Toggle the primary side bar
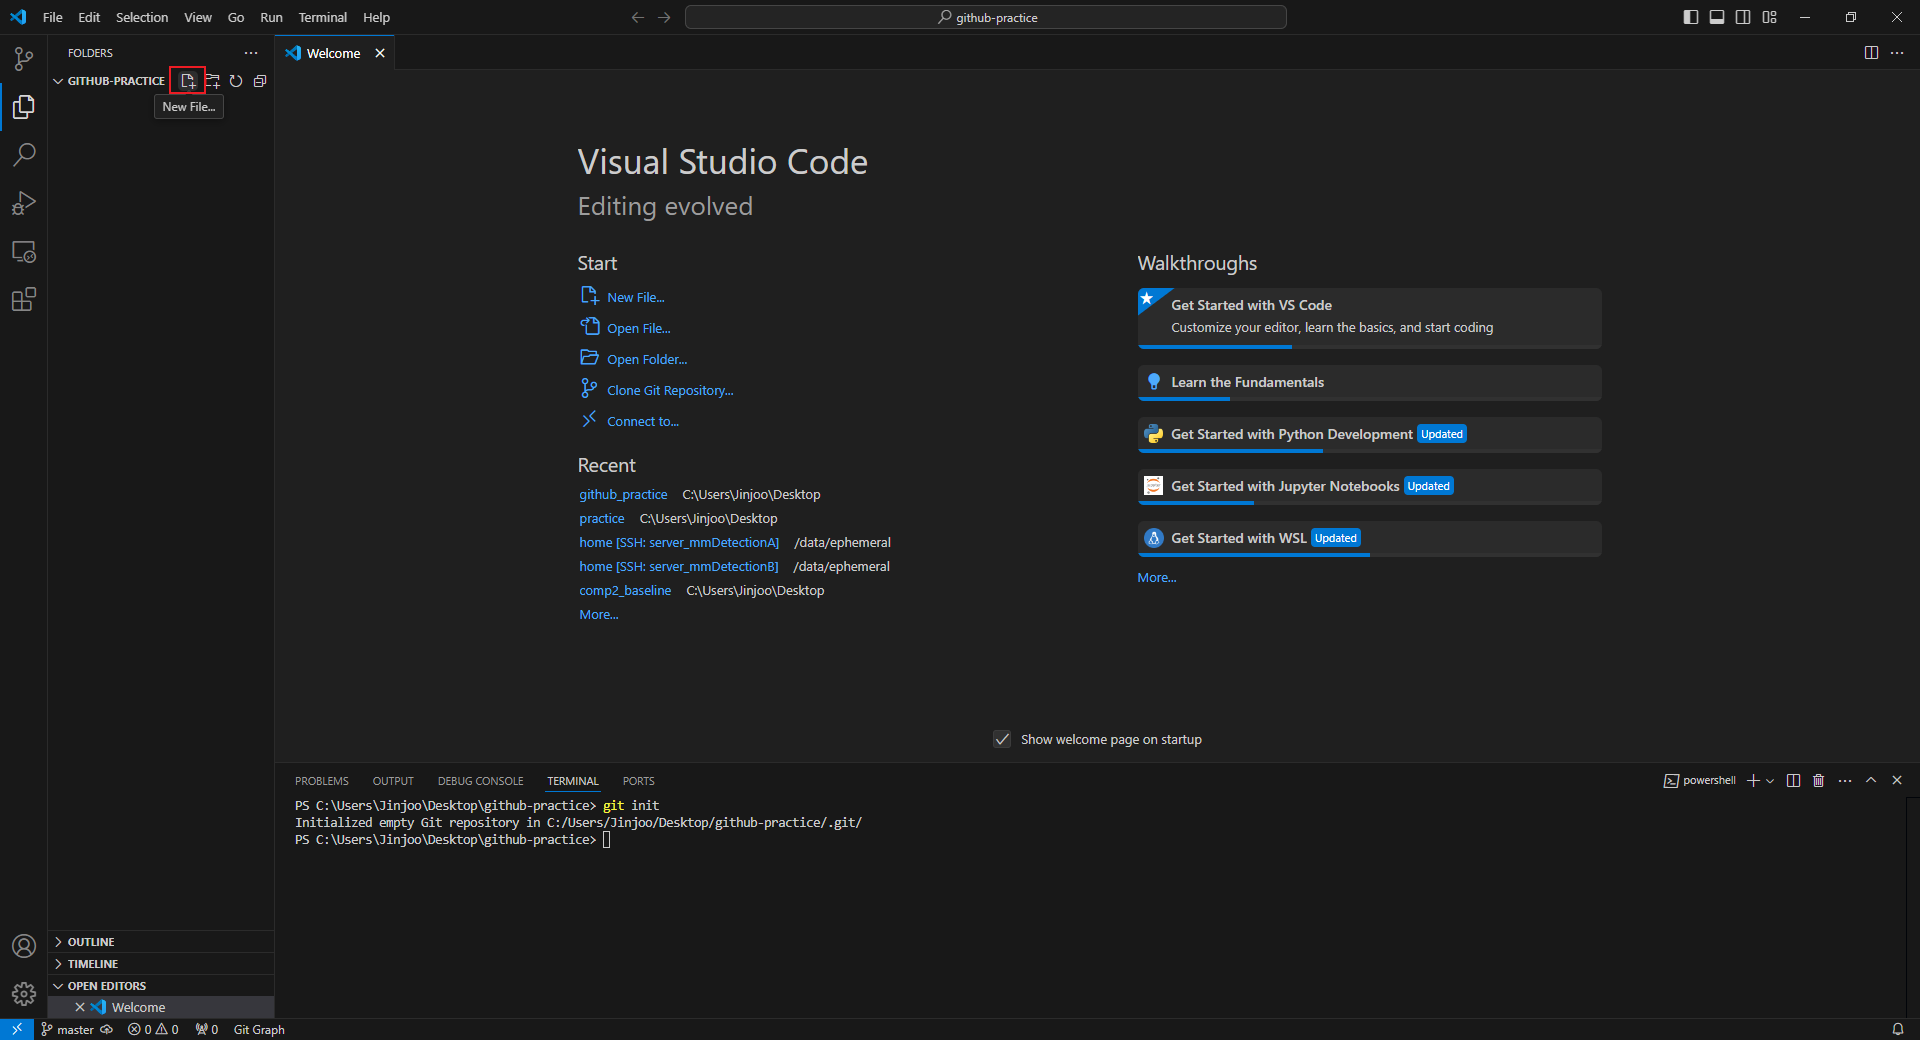Image resolution: width=1920 pixels, height=1040 pixels. [x=1691, y=17]
